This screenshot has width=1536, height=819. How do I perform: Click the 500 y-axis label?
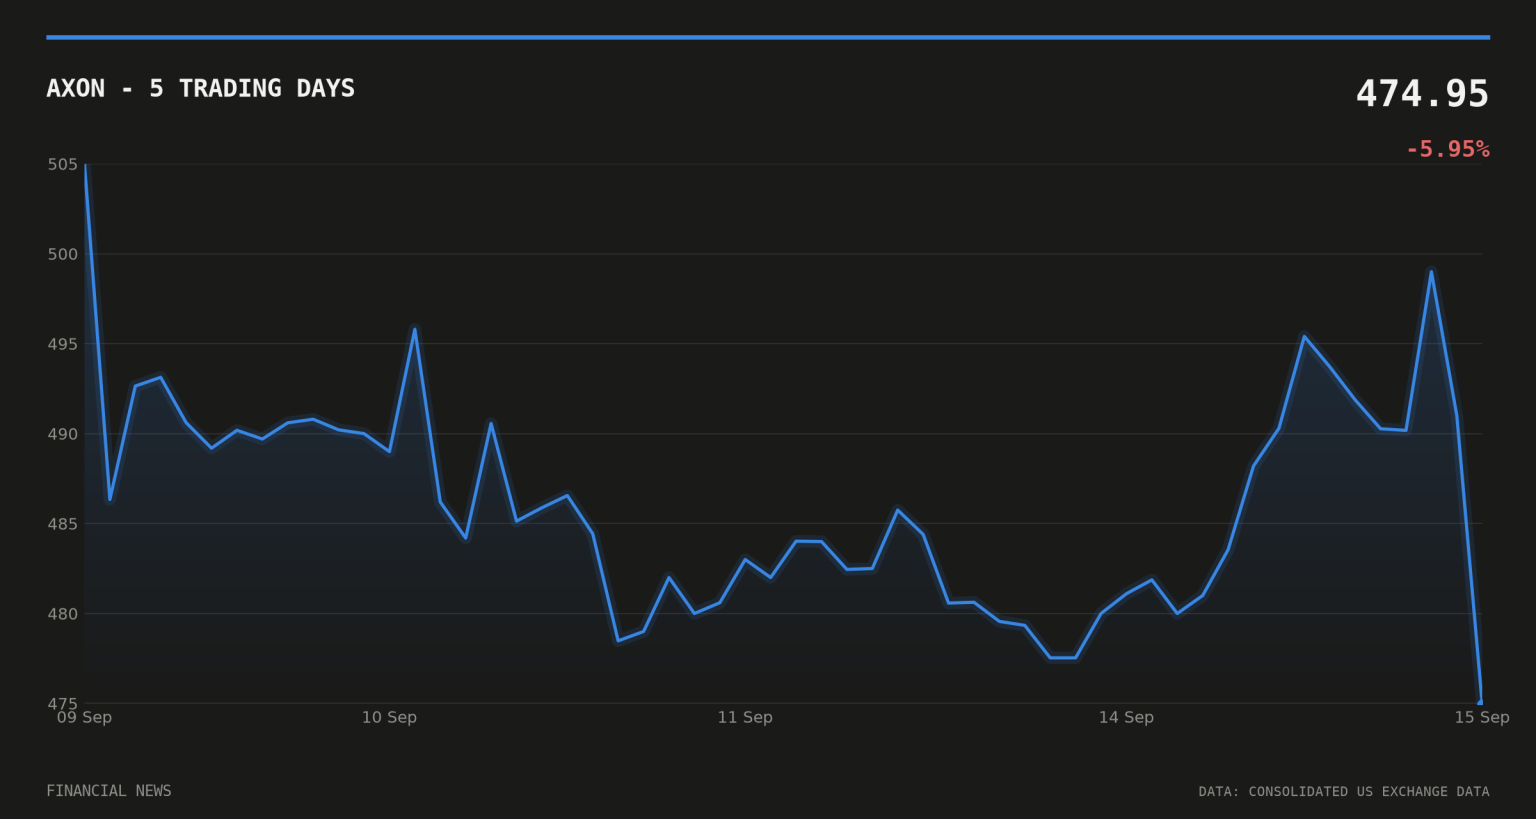(x=62, y=254)
